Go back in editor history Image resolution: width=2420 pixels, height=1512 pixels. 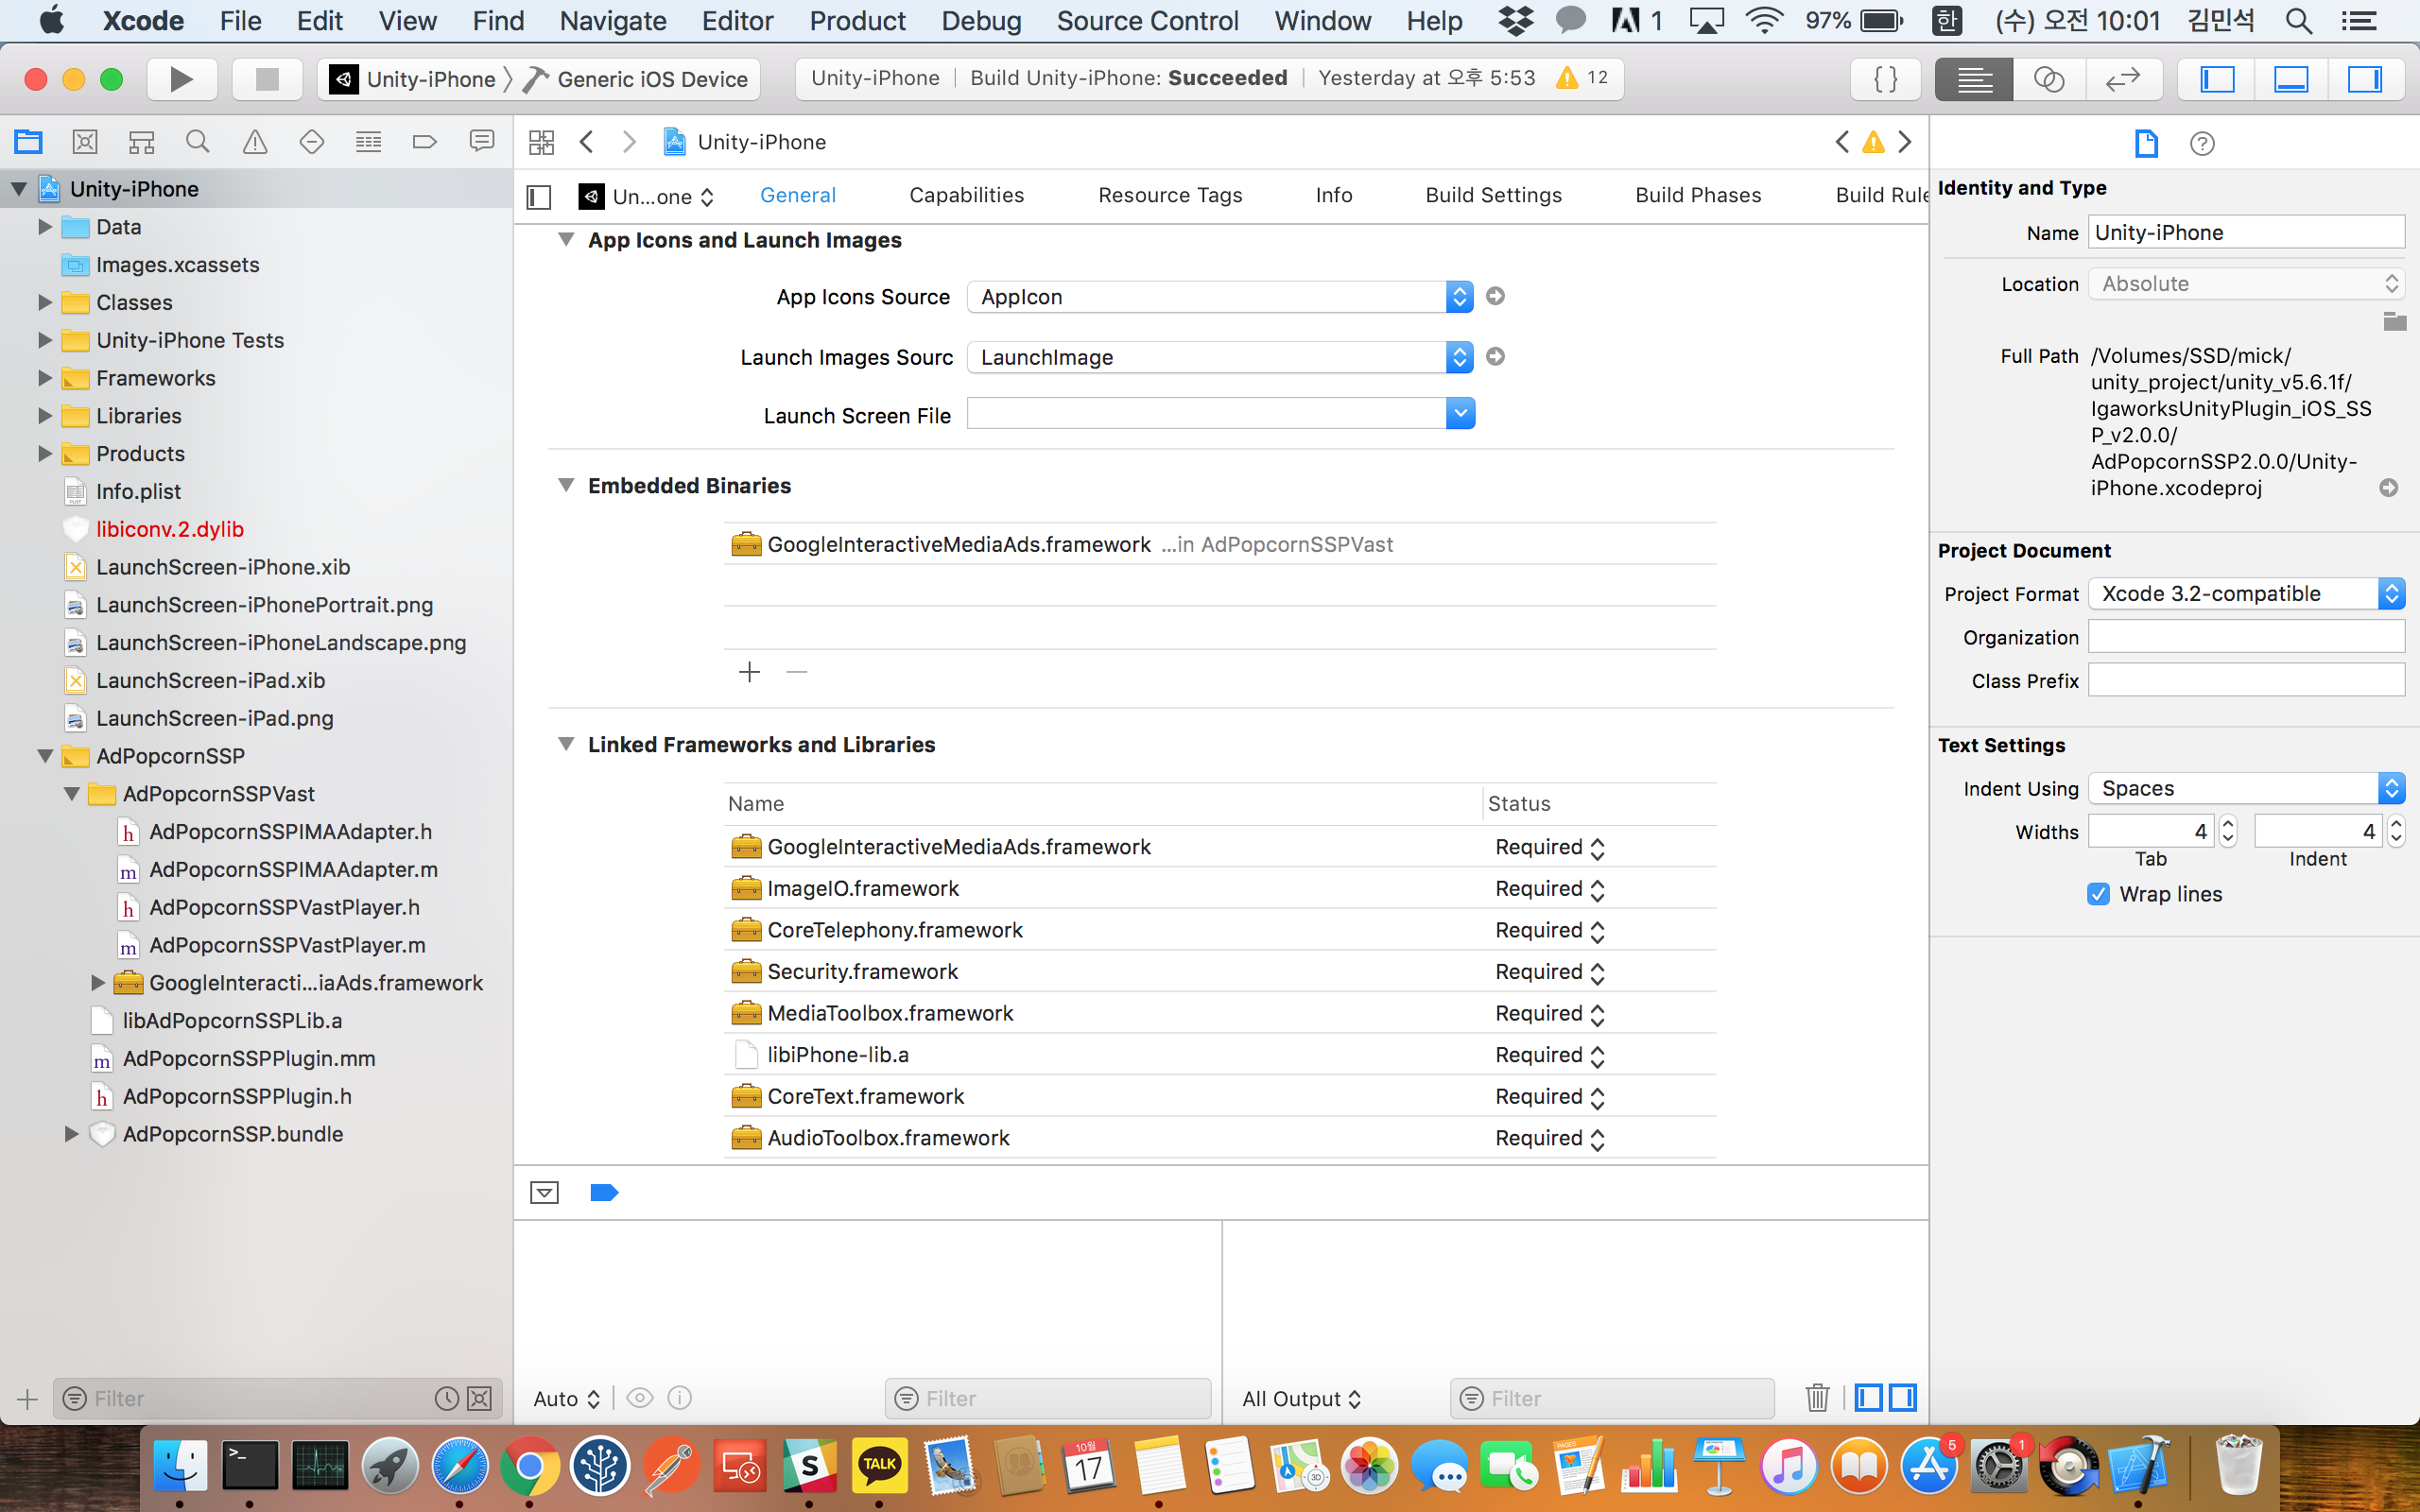[587, 142]
